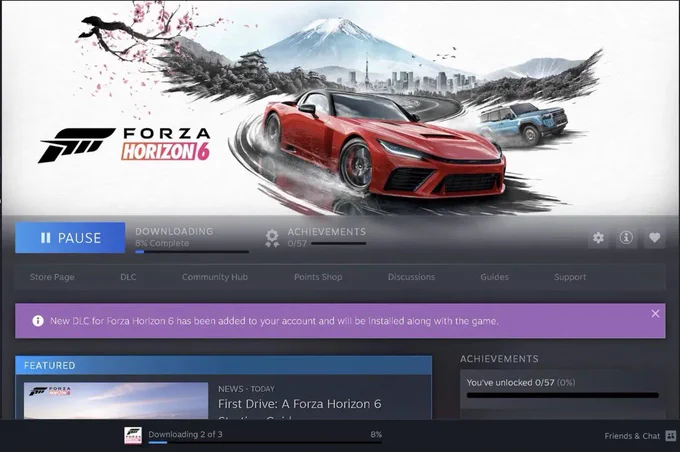Image resolution: width=680 pixels, height=452 pixels.
Task: Click the unlocked 0/57 achievements progress bar
Action: click(x=562, y=395)
